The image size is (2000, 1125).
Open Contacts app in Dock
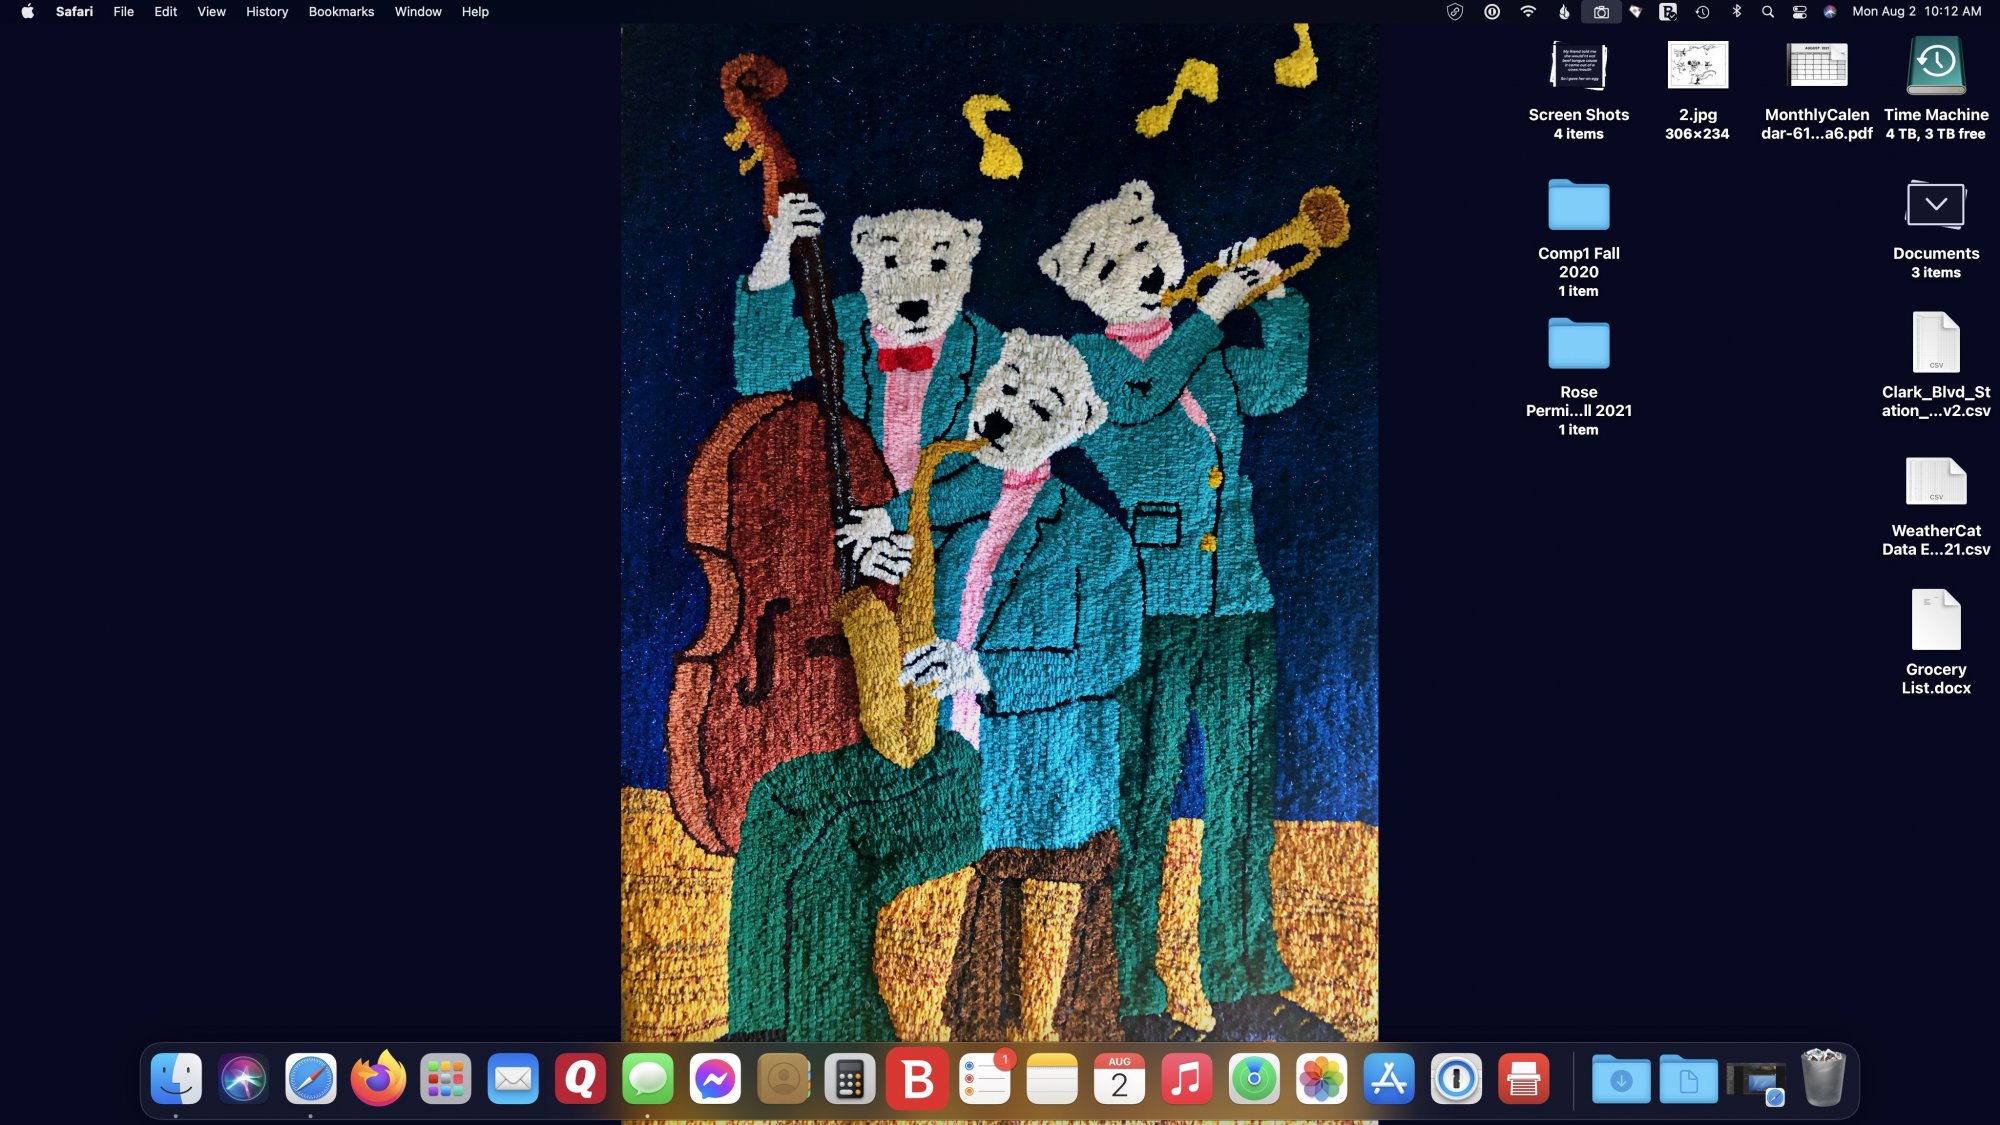pyautogui.click(x=783, y=1079)
